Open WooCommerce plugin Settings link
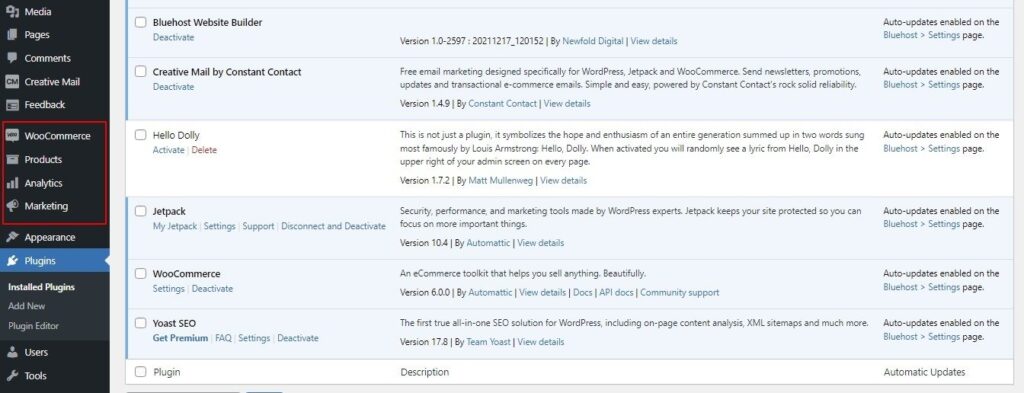 click(168, 289)
